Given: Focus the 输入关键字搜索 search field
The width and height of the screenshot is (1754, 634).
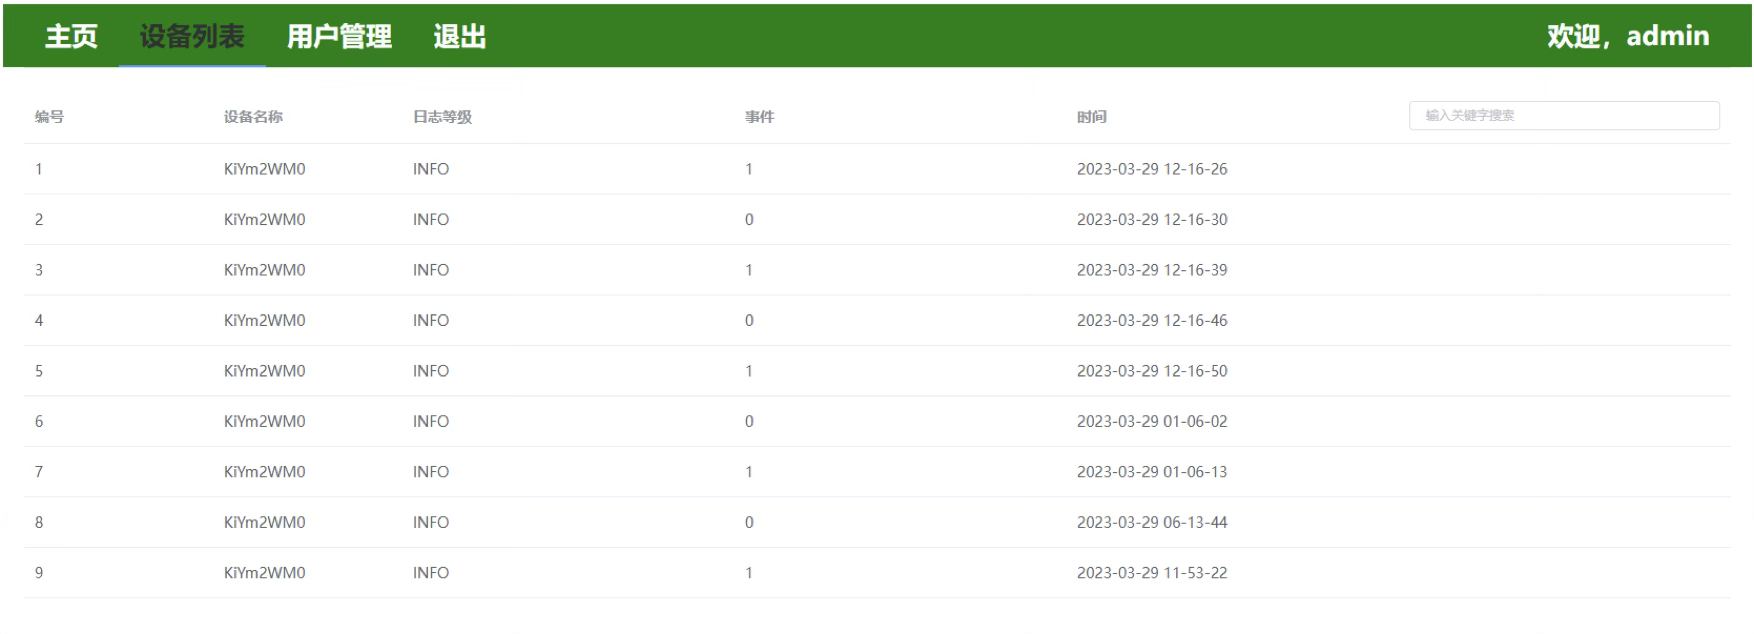Looking at the screenshot, I should (1563, 116).
